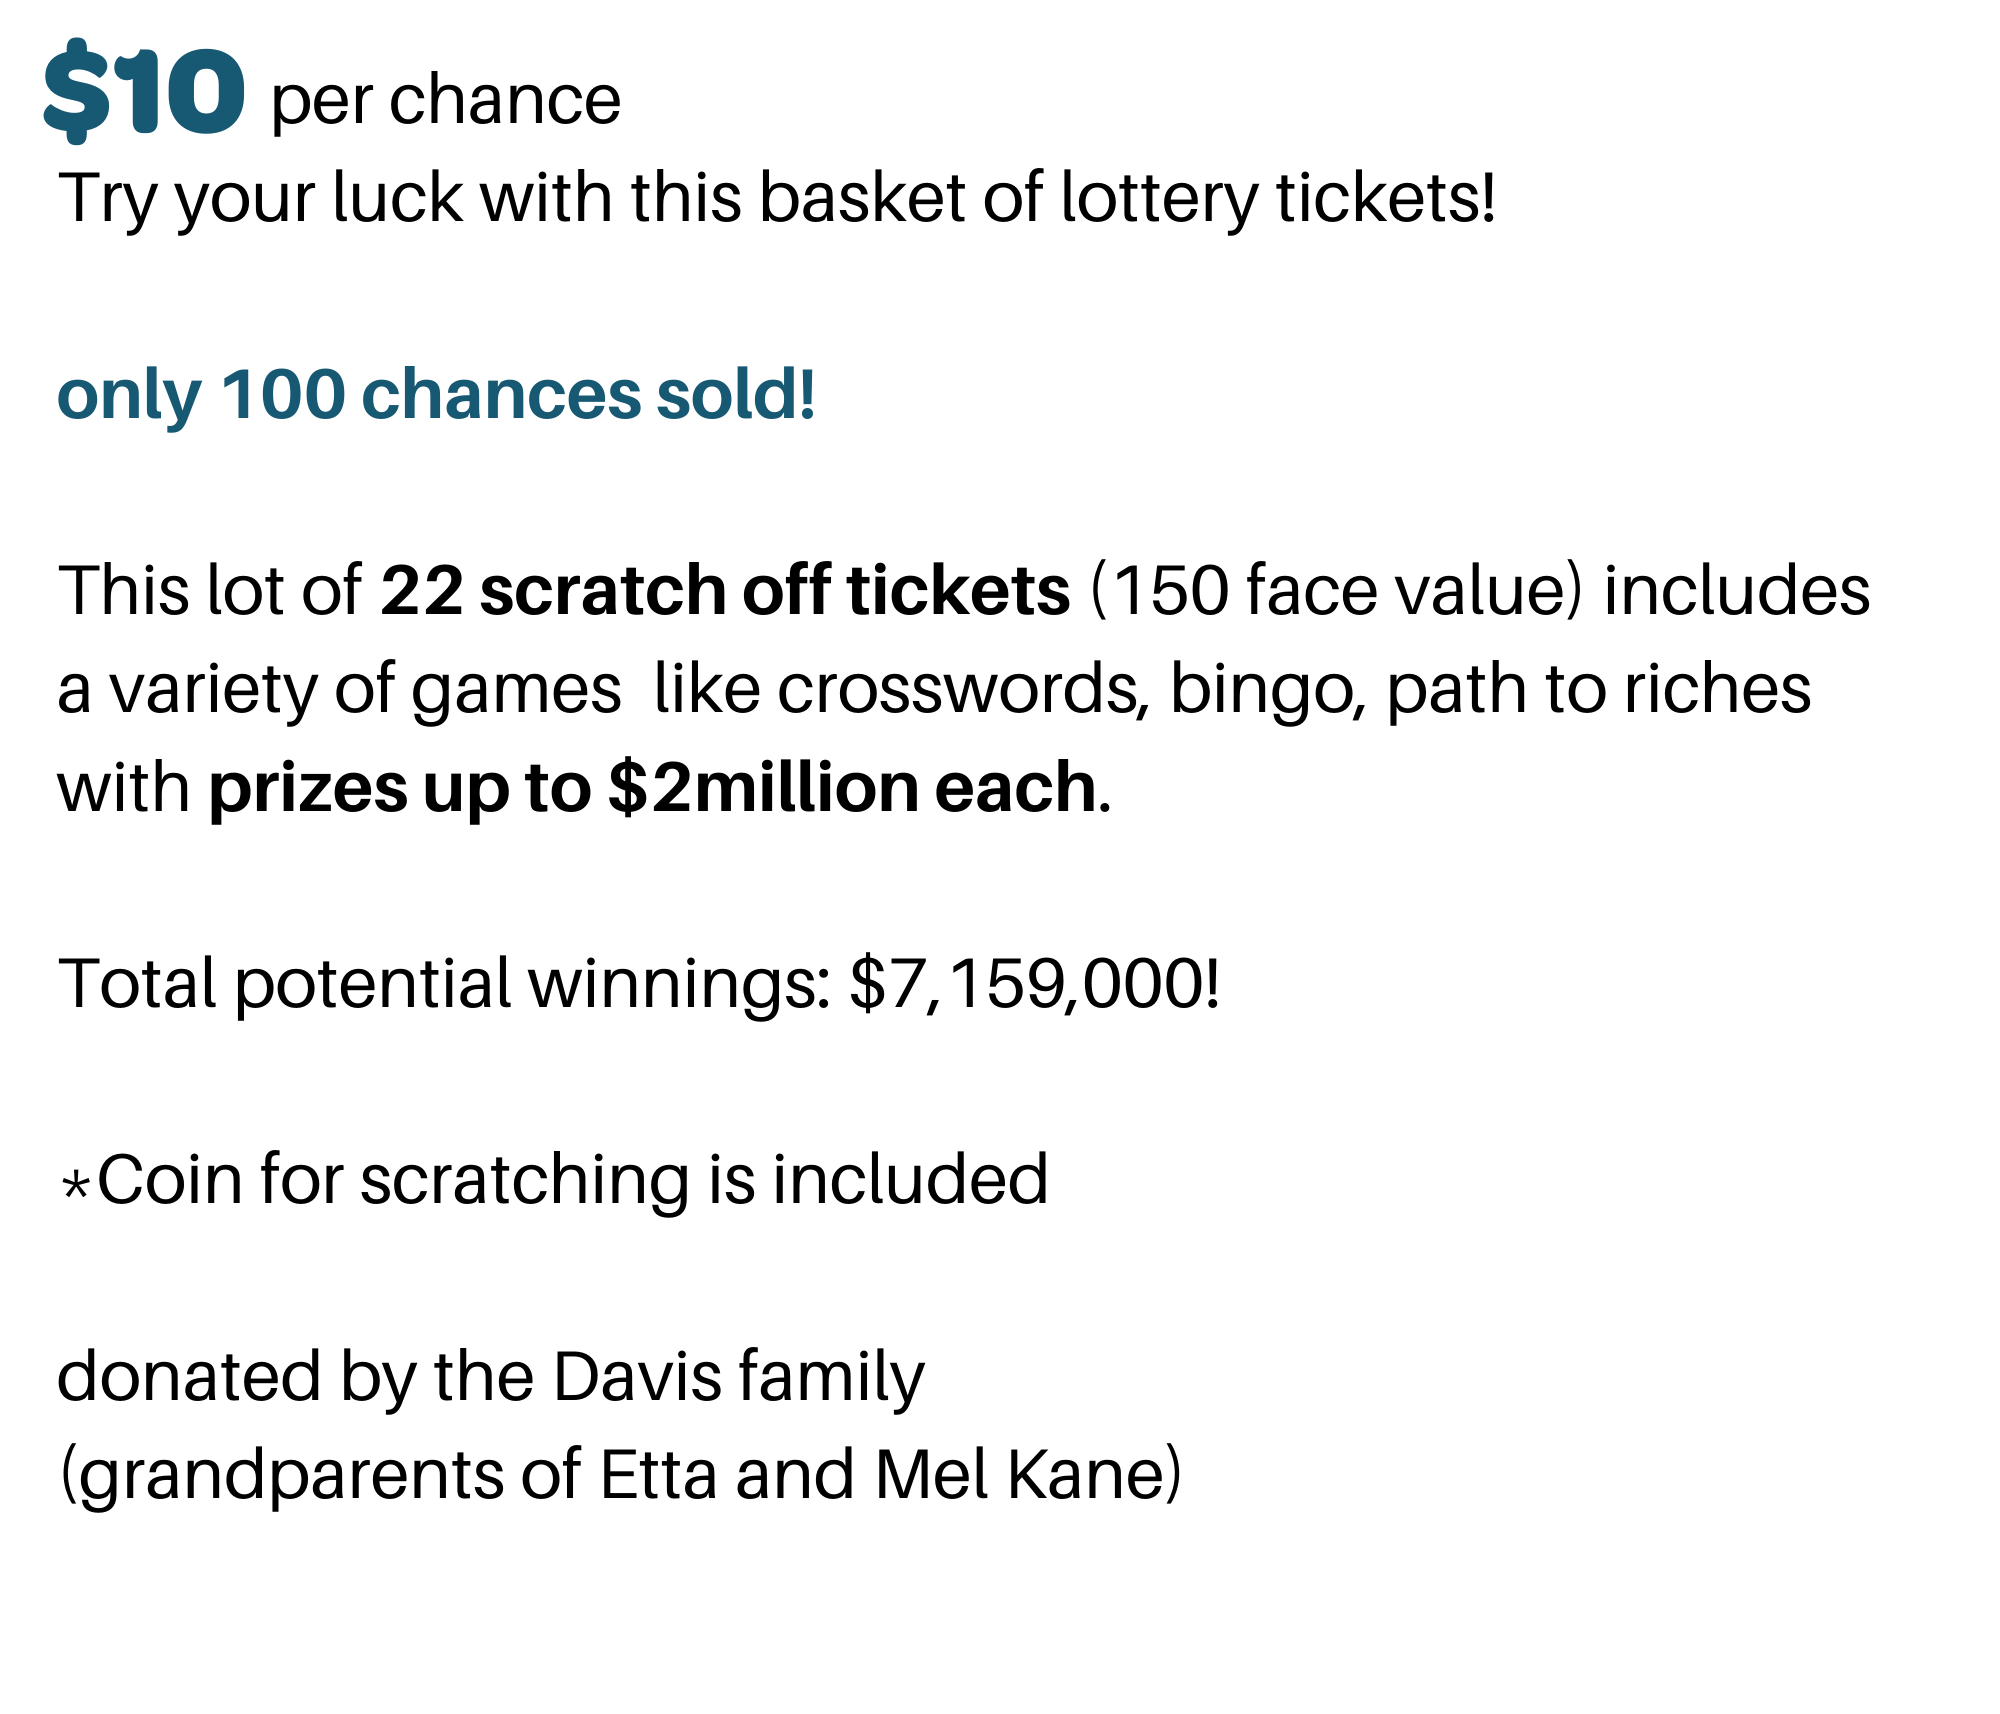Click the word "bingo"
Screen dimensions: 2000x1714
coord(1265,689)
